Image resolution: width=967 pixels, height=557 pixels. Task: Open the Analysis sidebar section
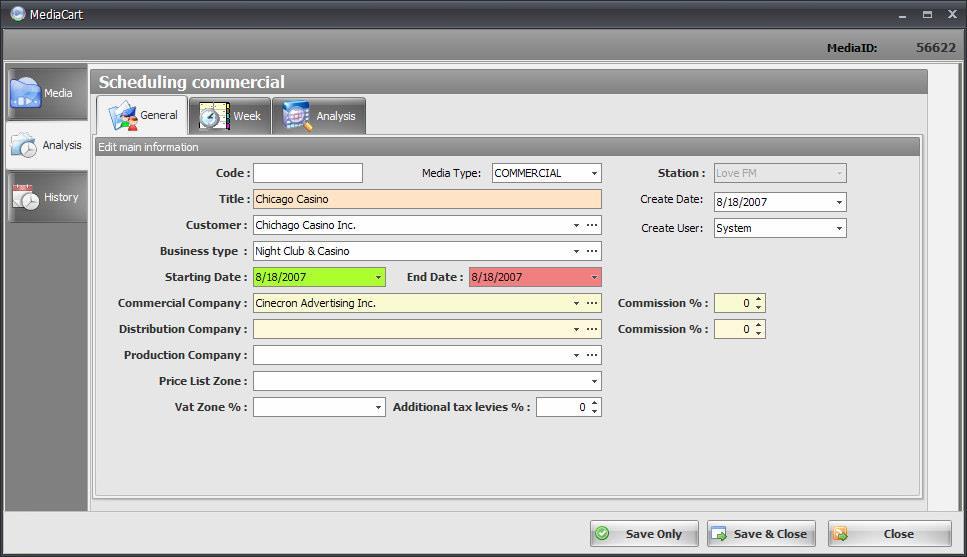click(x=47, y=145)
